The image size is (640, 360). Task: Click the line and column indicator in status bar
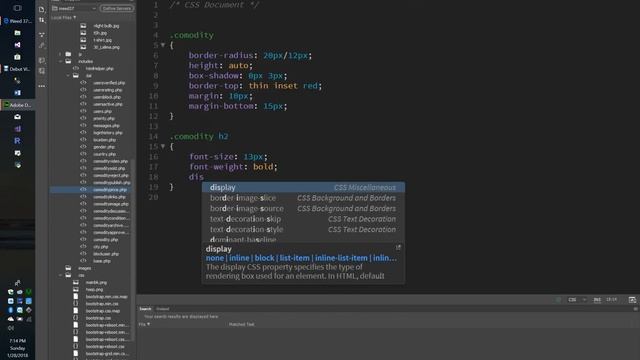[611, 300]
